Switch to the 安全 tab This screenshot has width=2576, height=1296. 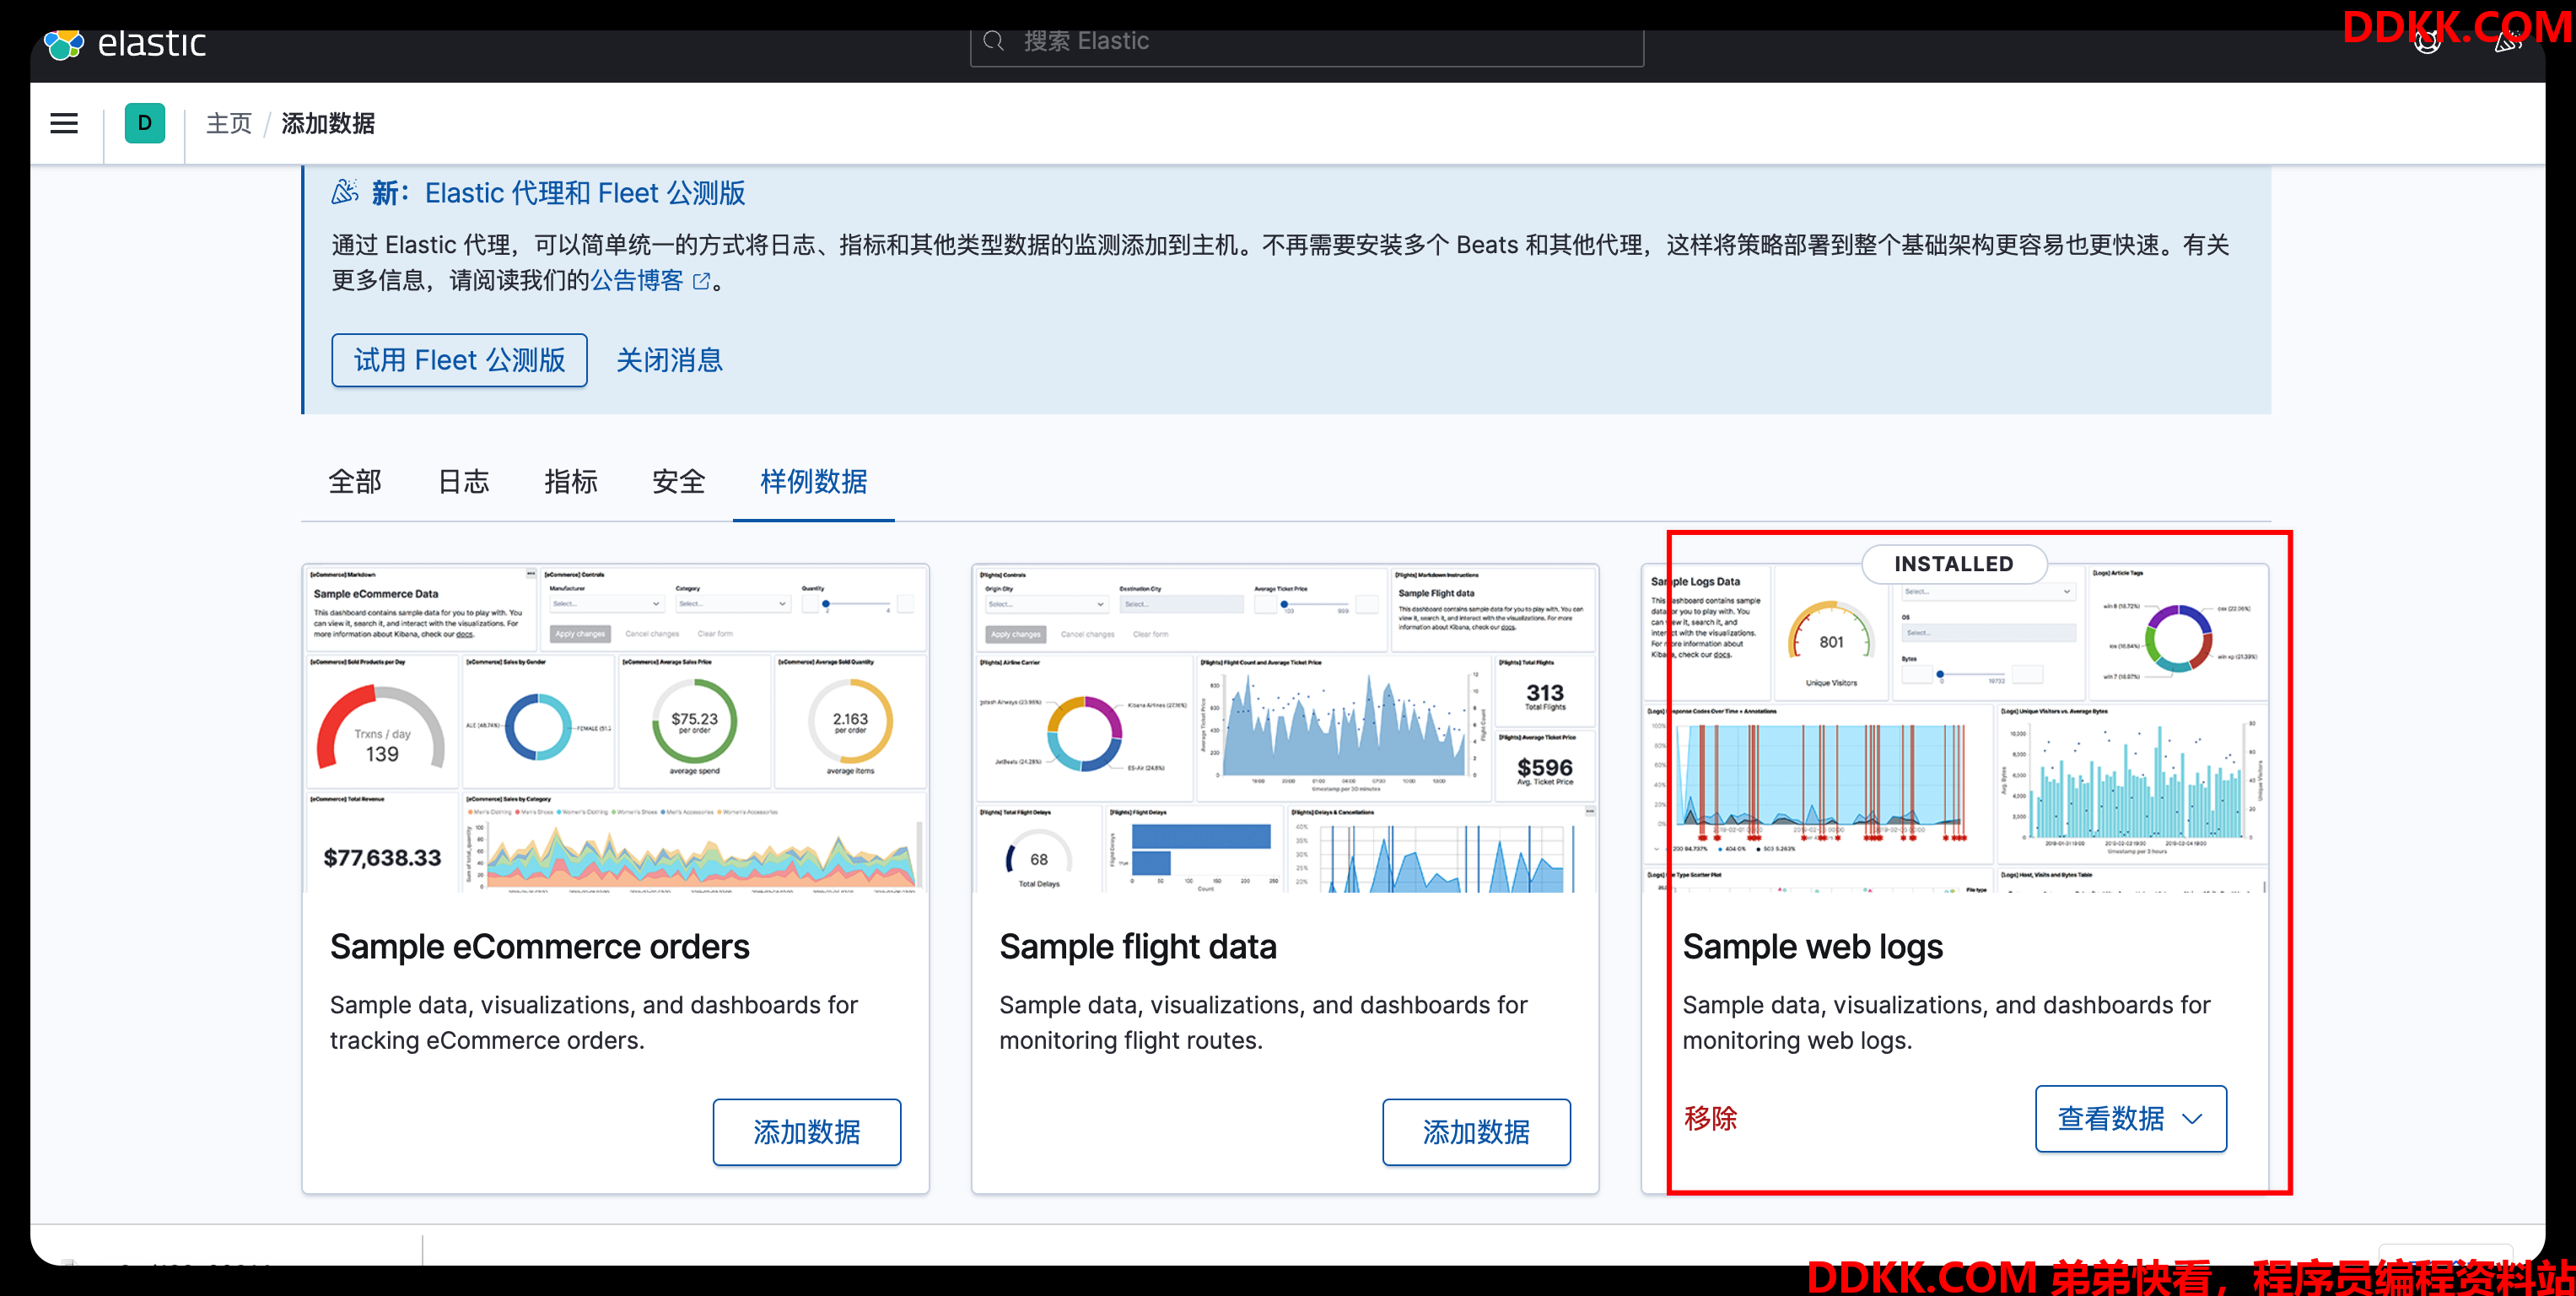pyautogui.click(x=679, y=482)
